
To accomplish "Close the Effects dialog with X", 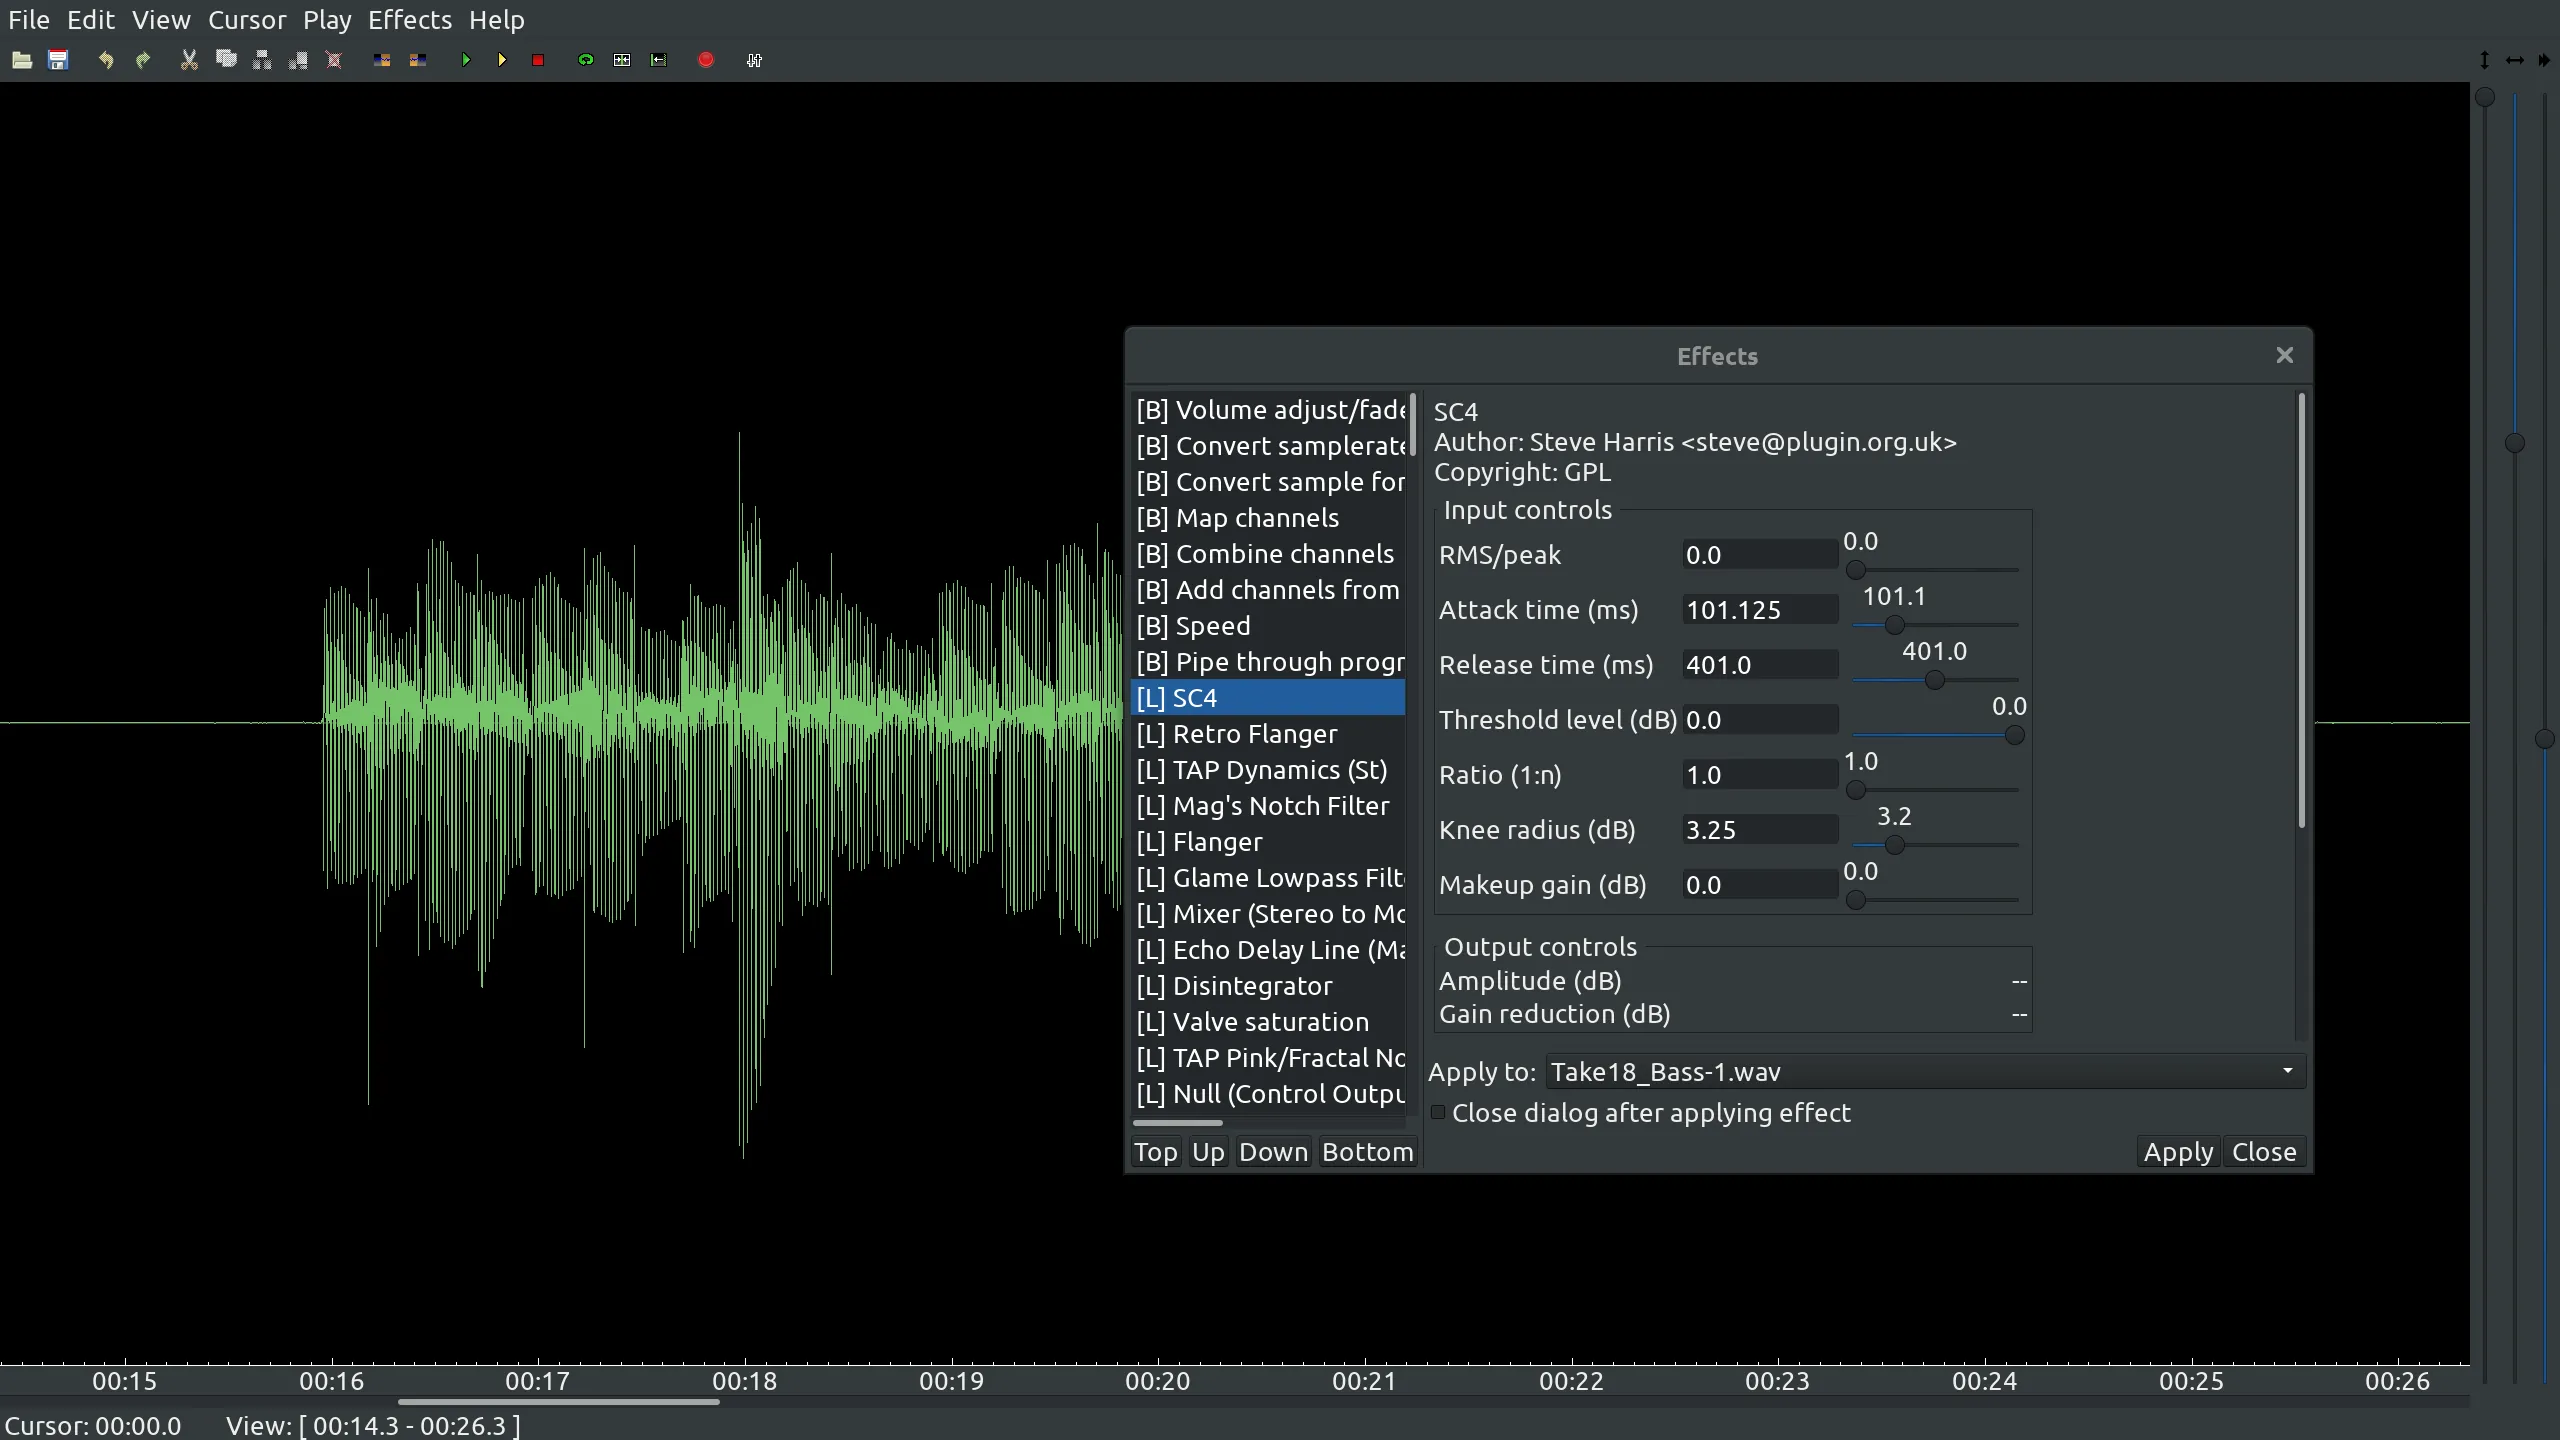I will point(2284,356).
